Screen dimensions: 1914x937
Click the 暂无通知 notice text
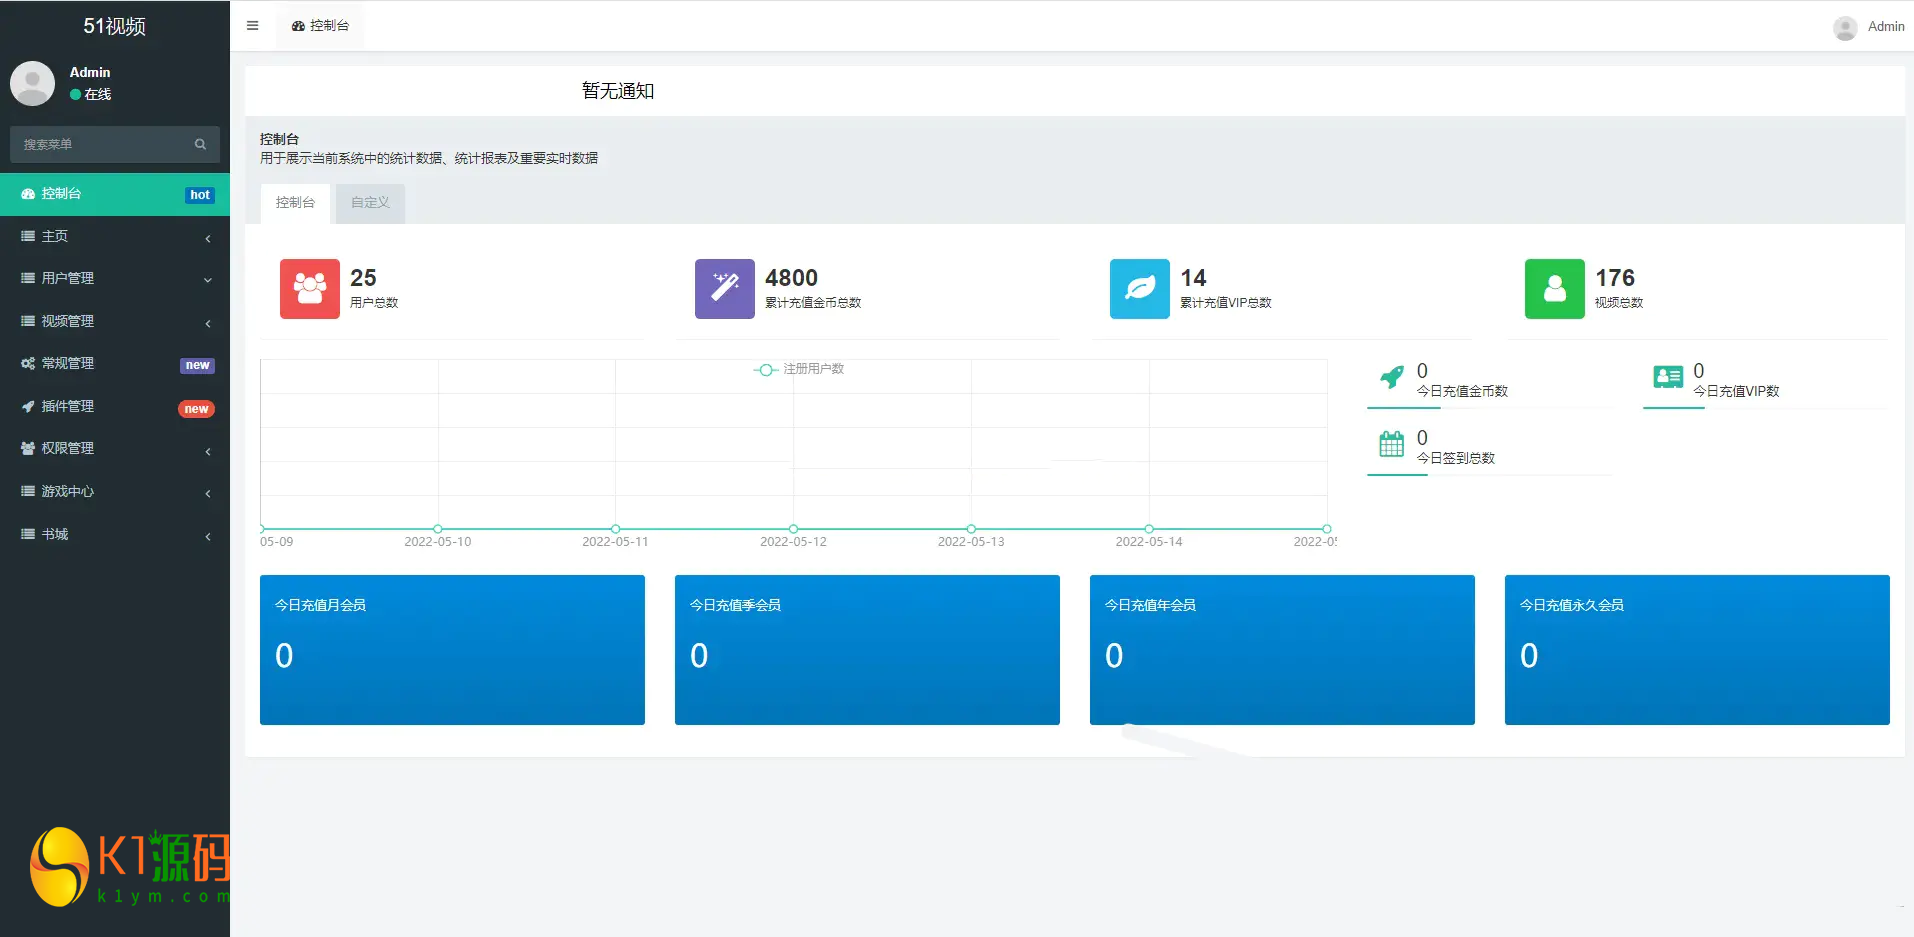coord(618,91)
